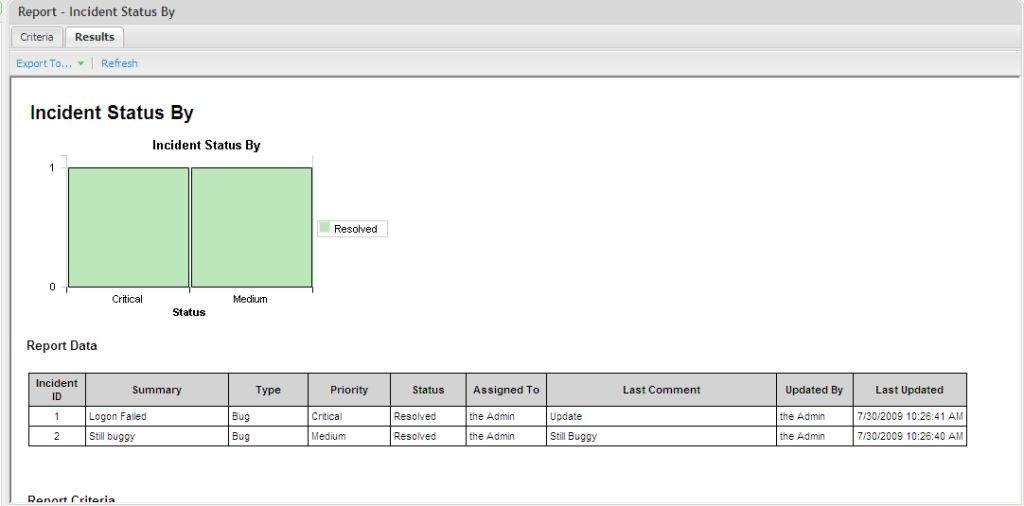Click the Status column header

click(428, 390)
